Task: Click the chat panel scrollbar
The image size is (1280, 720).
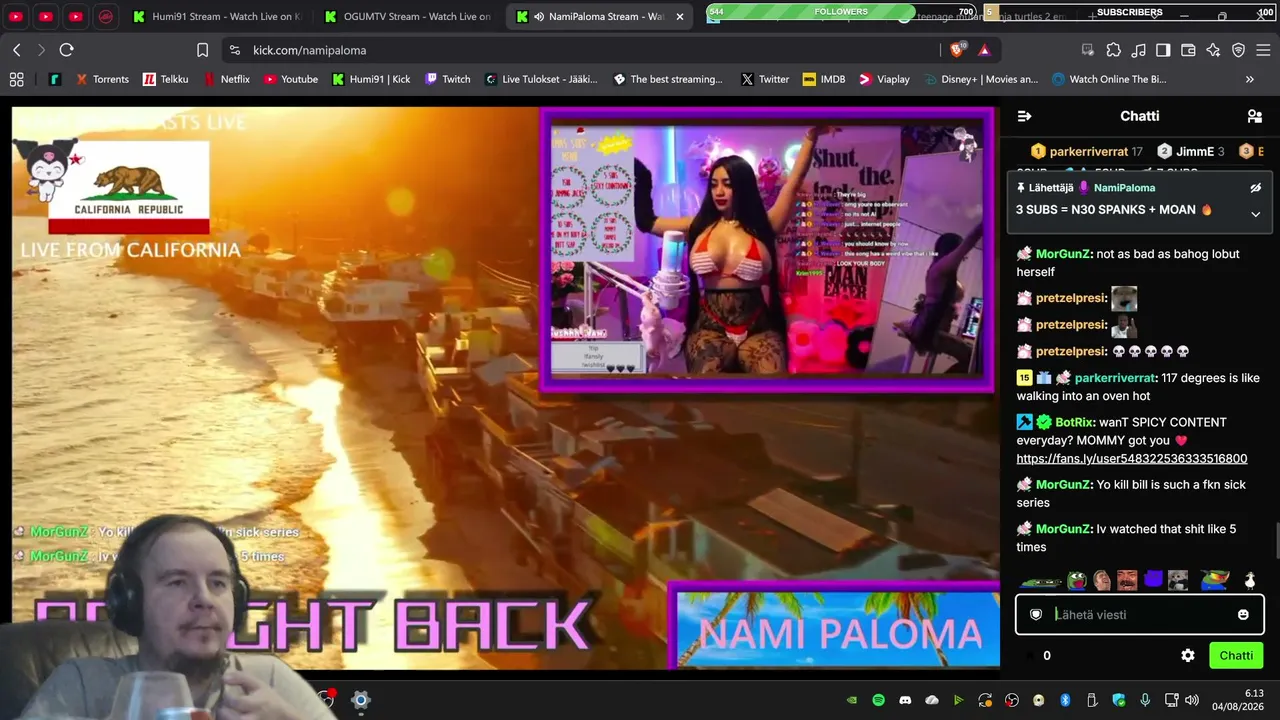Action: [x=1276, y=541]
